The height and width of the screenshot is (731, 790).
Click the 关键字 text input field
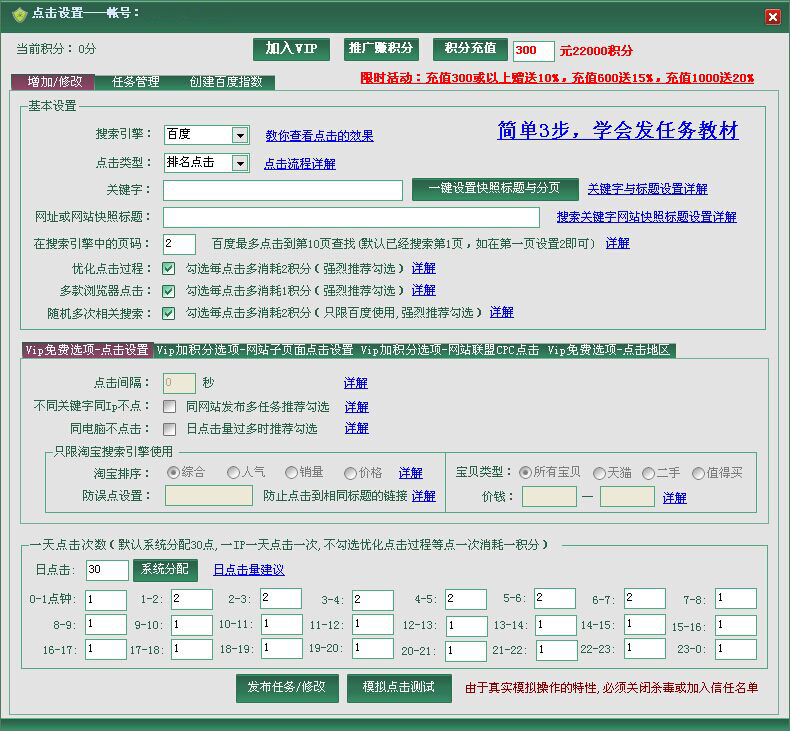click(283, 190)
